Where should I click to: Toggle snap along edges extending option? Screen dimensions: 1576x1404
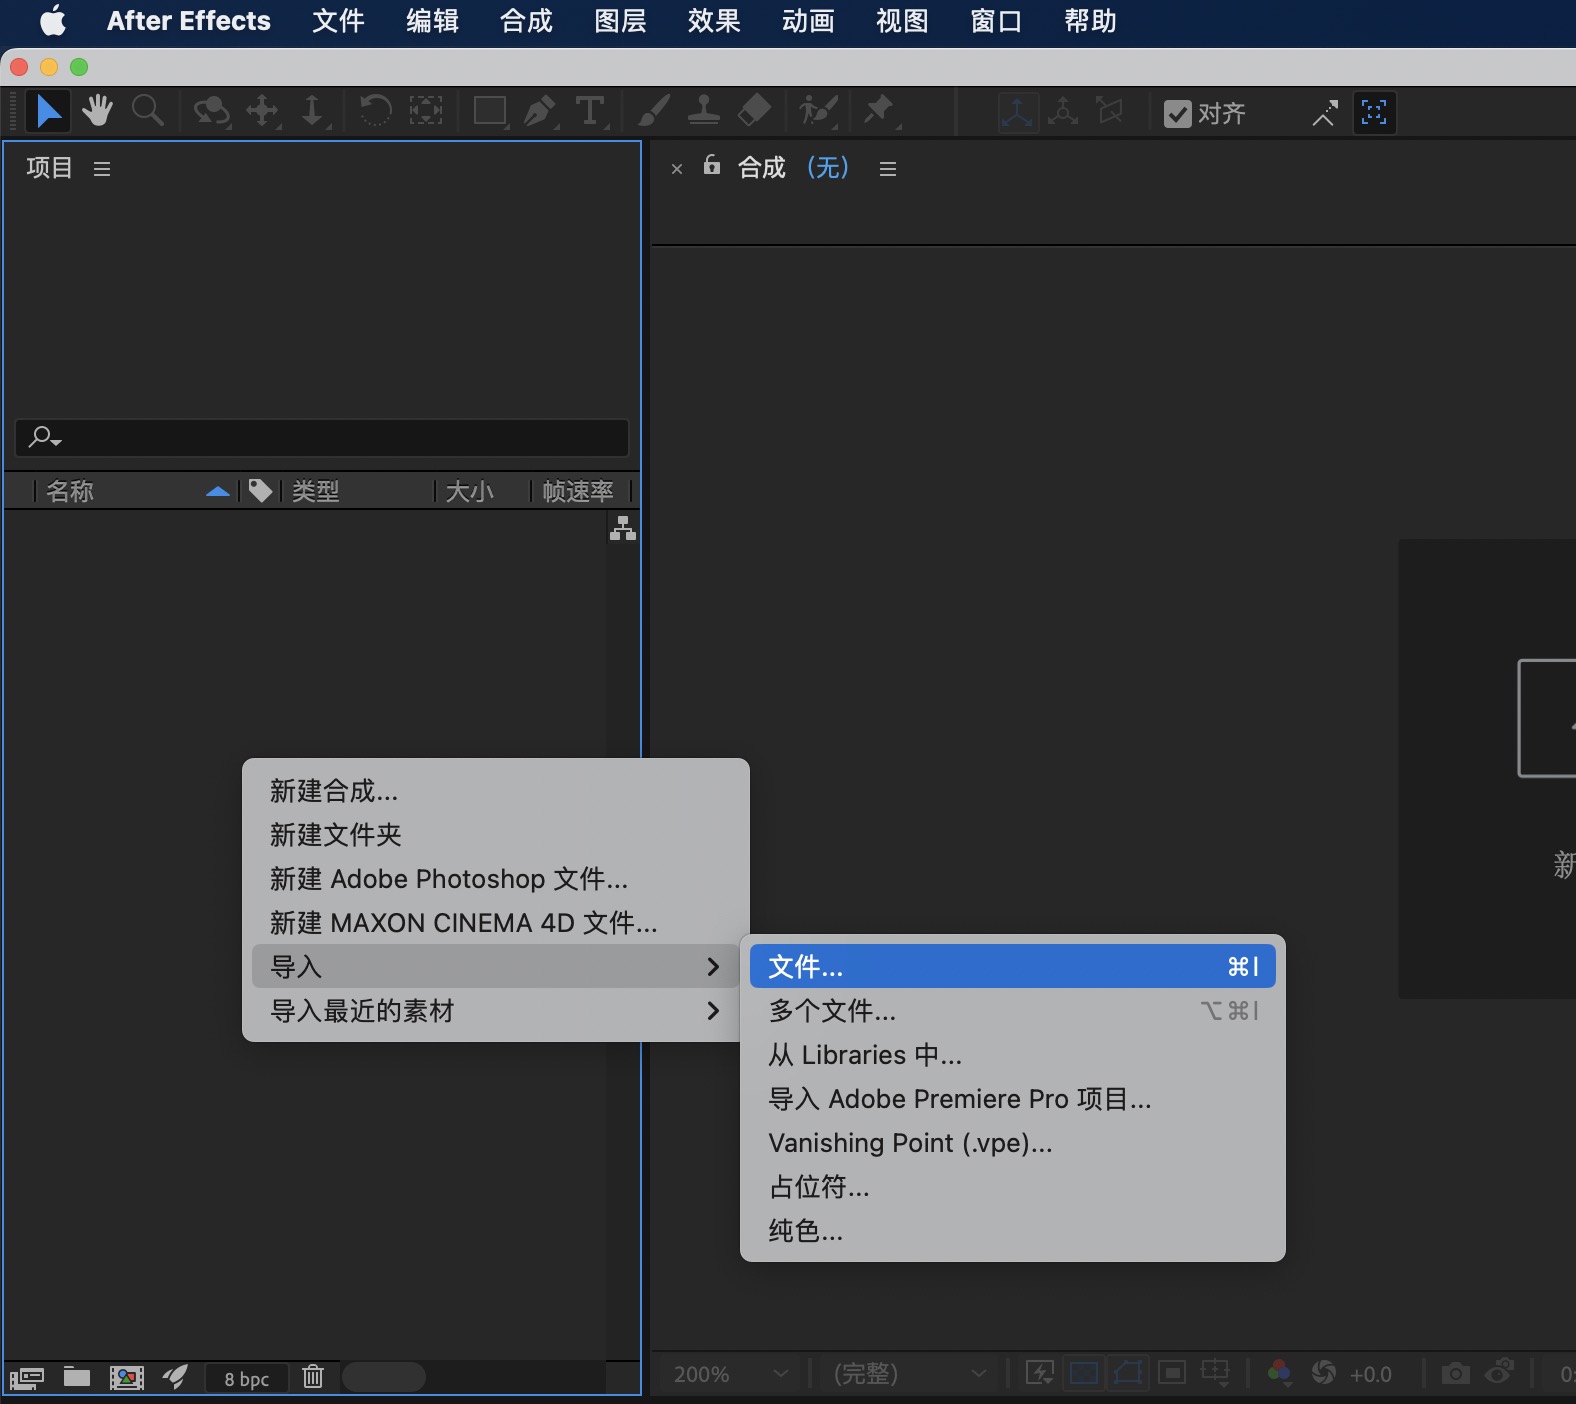pos(1324,114)
